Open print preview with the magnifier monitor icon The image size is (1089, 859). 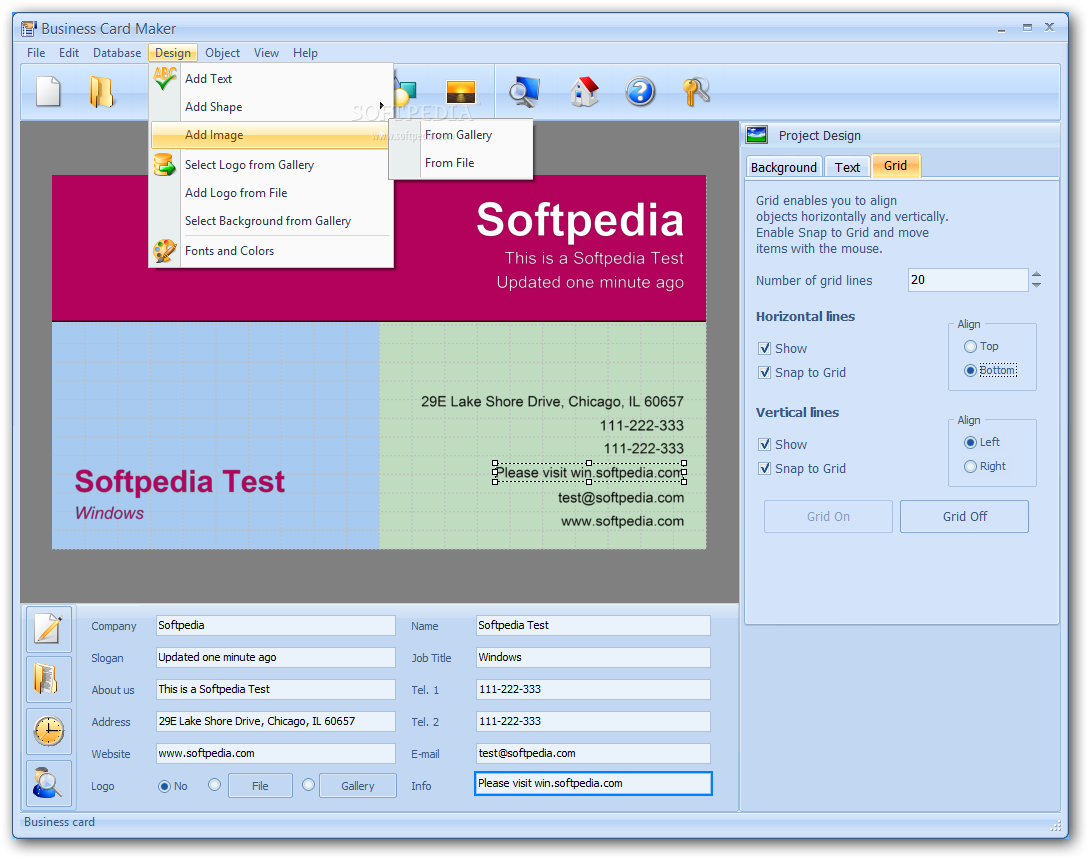pos(524,92)
